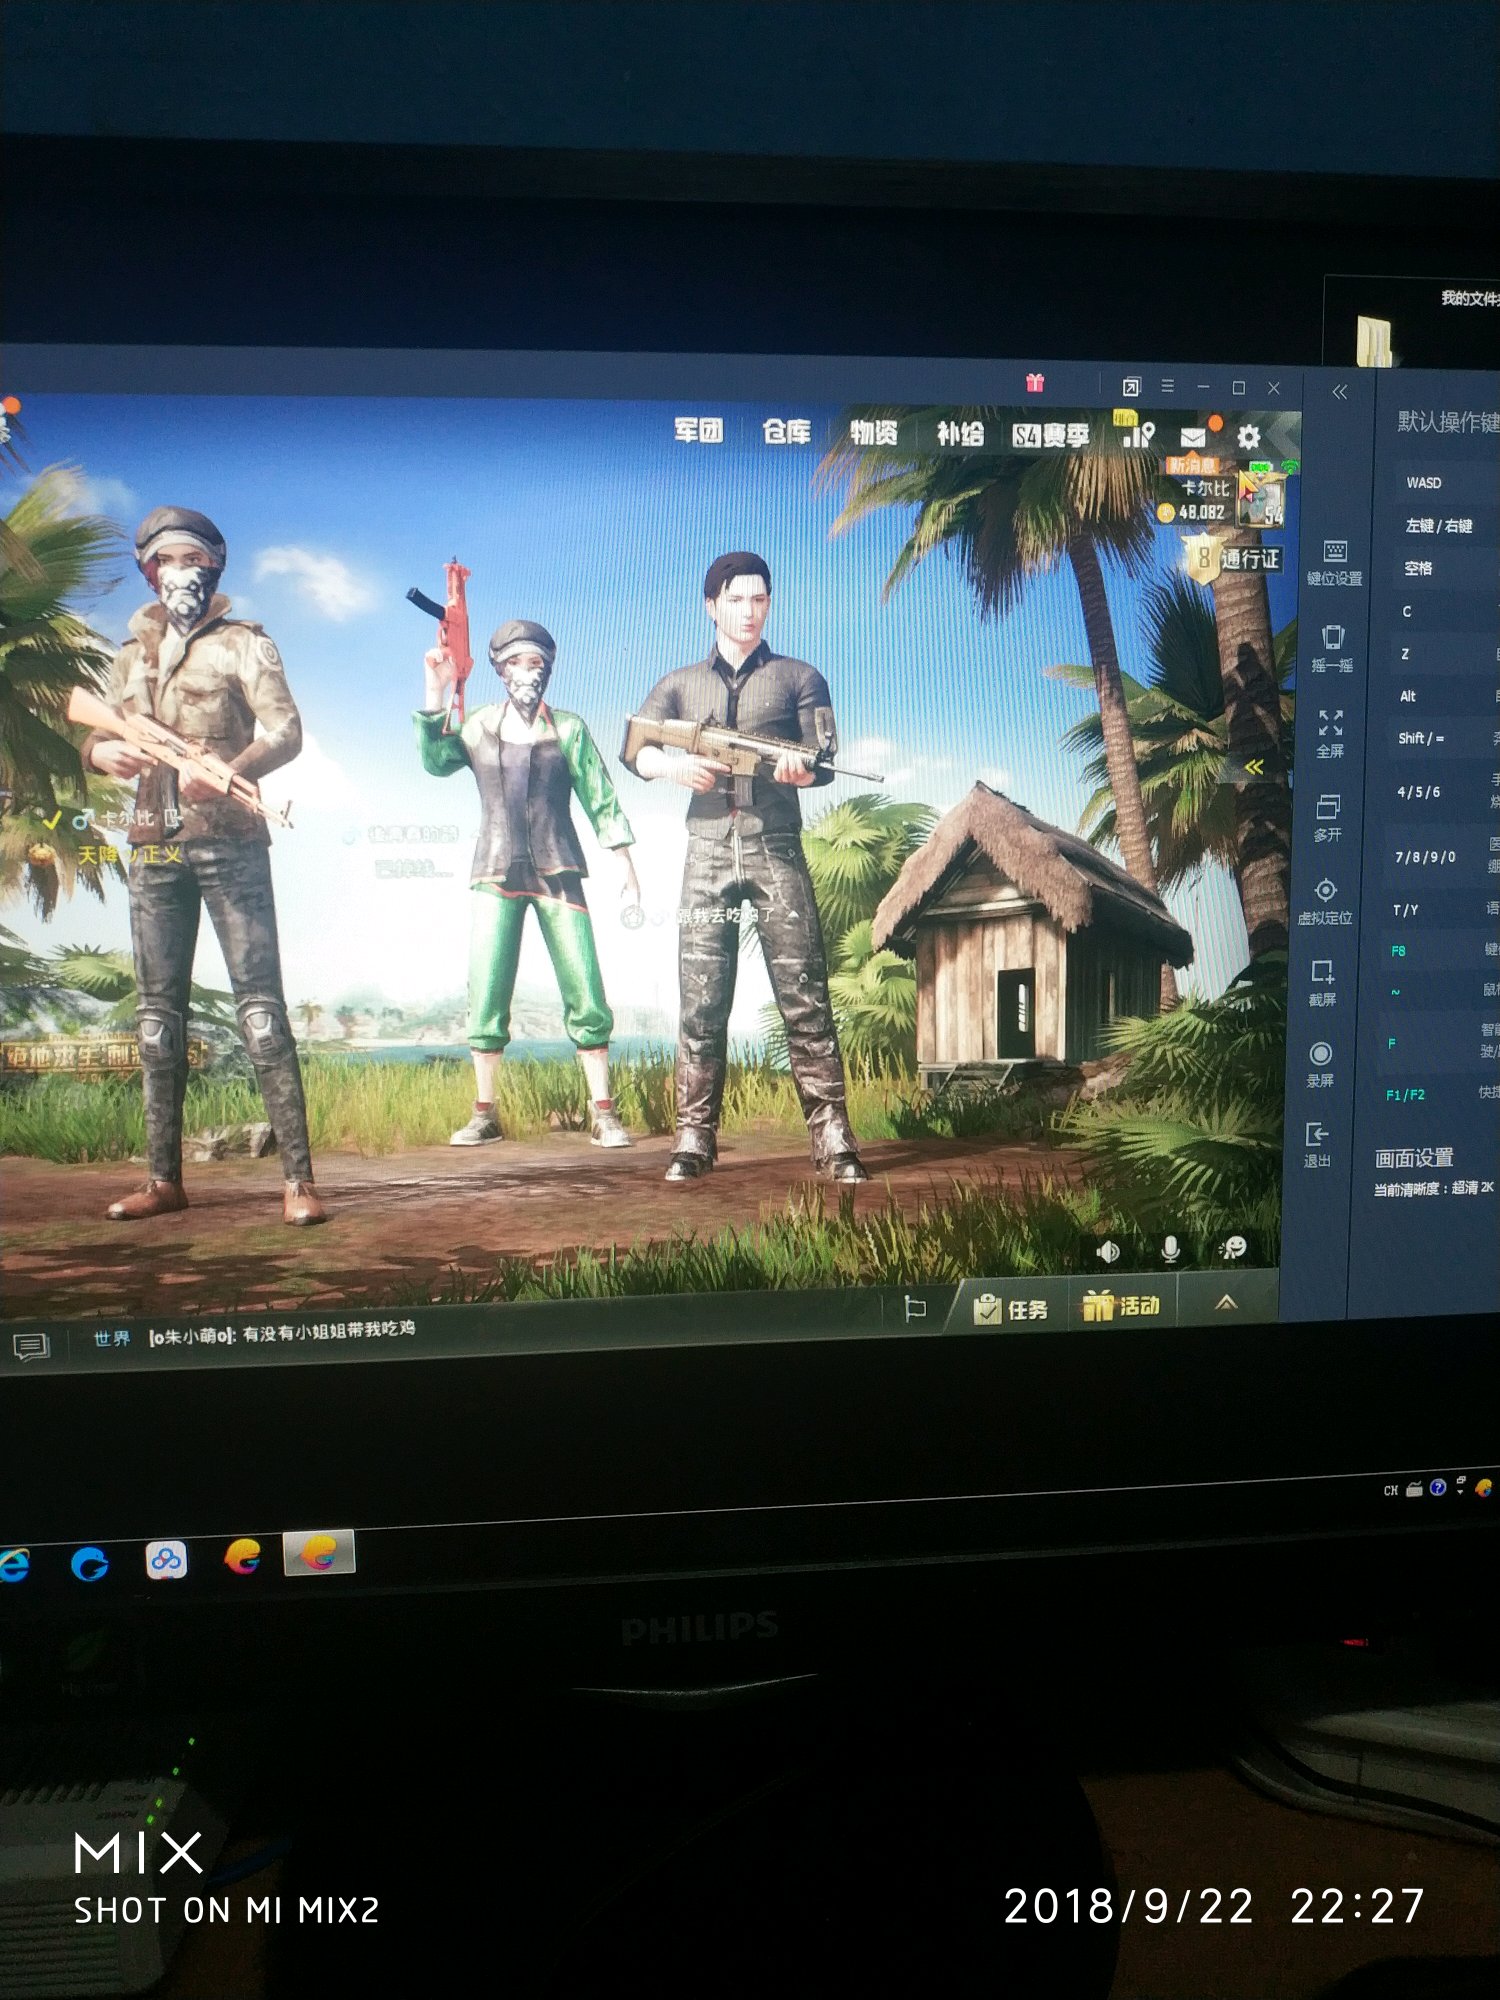Enter 全屏 fullscreen mode
1500x2000 pixels.
click(x=1330, y=734)
